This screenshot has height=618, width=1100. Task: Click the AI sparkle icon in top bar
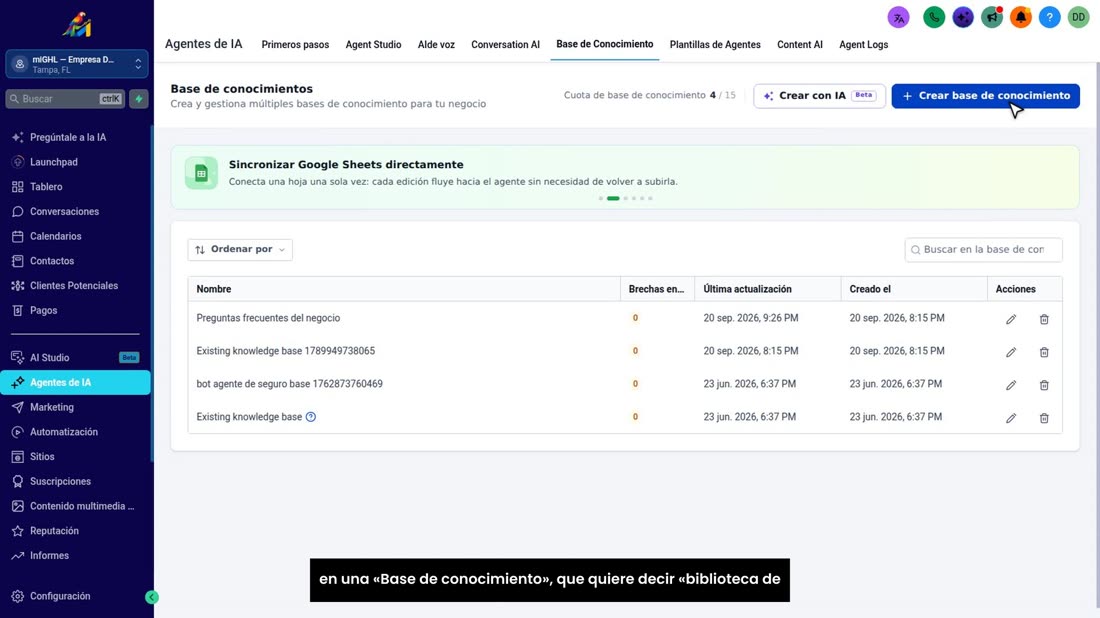[x=963, y=18]
